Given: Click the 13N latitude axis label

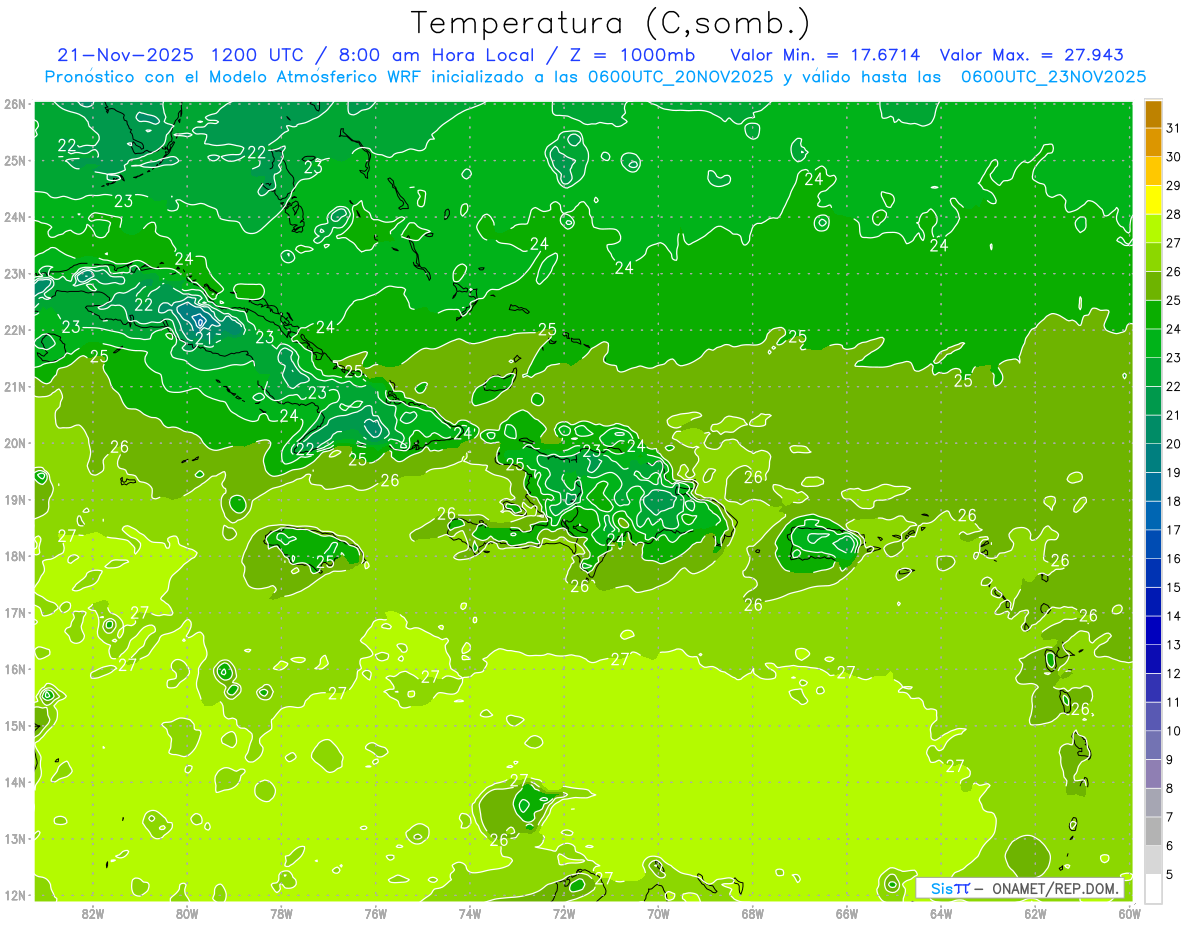Looking at the screenshot, I should [14, 838].
